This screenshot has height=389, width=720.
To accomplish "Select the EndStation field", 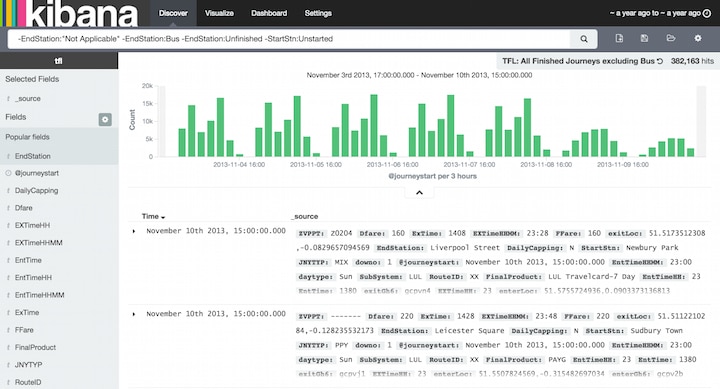I will (33, 156).
